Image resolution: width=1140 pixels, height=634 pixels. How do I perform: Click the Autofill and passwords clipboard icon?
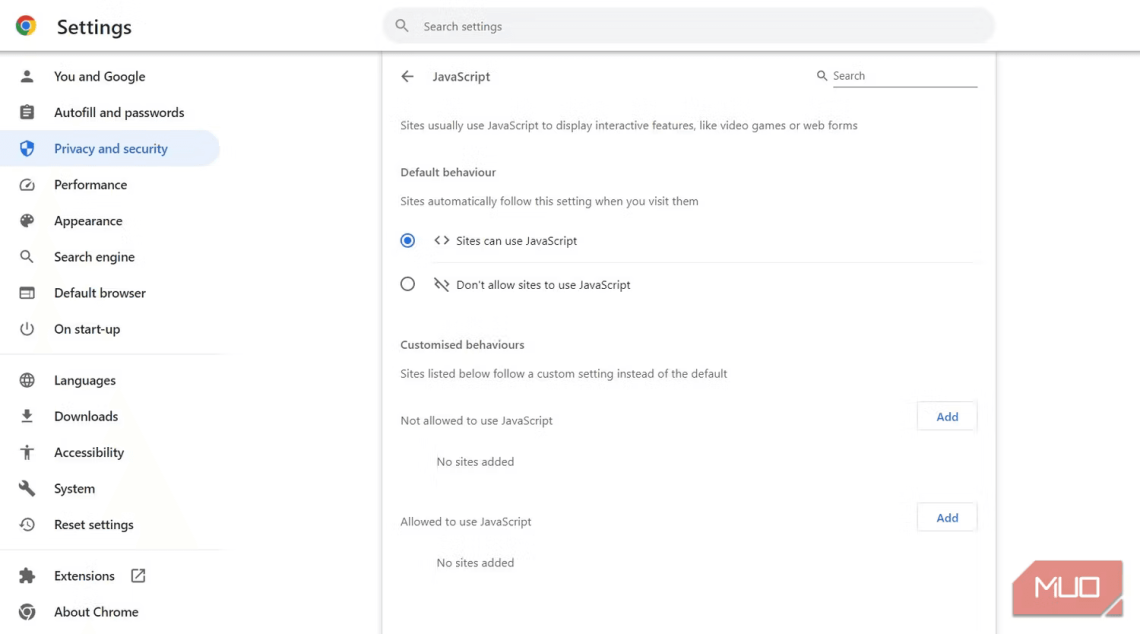click(x=27, y=113)
